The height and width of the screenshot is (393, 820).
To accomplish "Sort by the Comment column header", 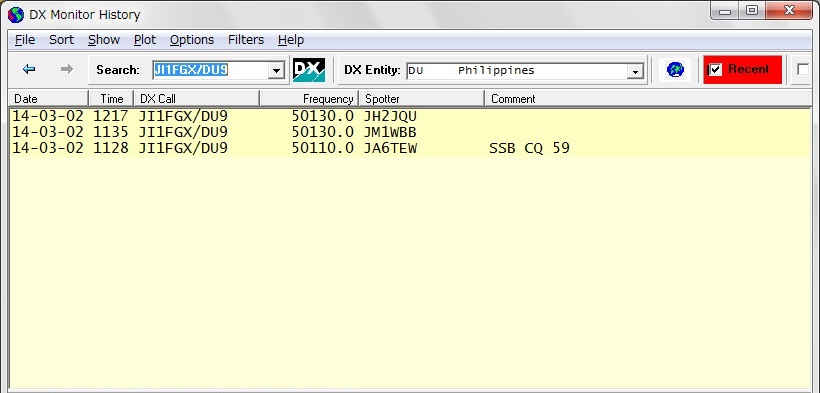I will click(x=647, y=98).
